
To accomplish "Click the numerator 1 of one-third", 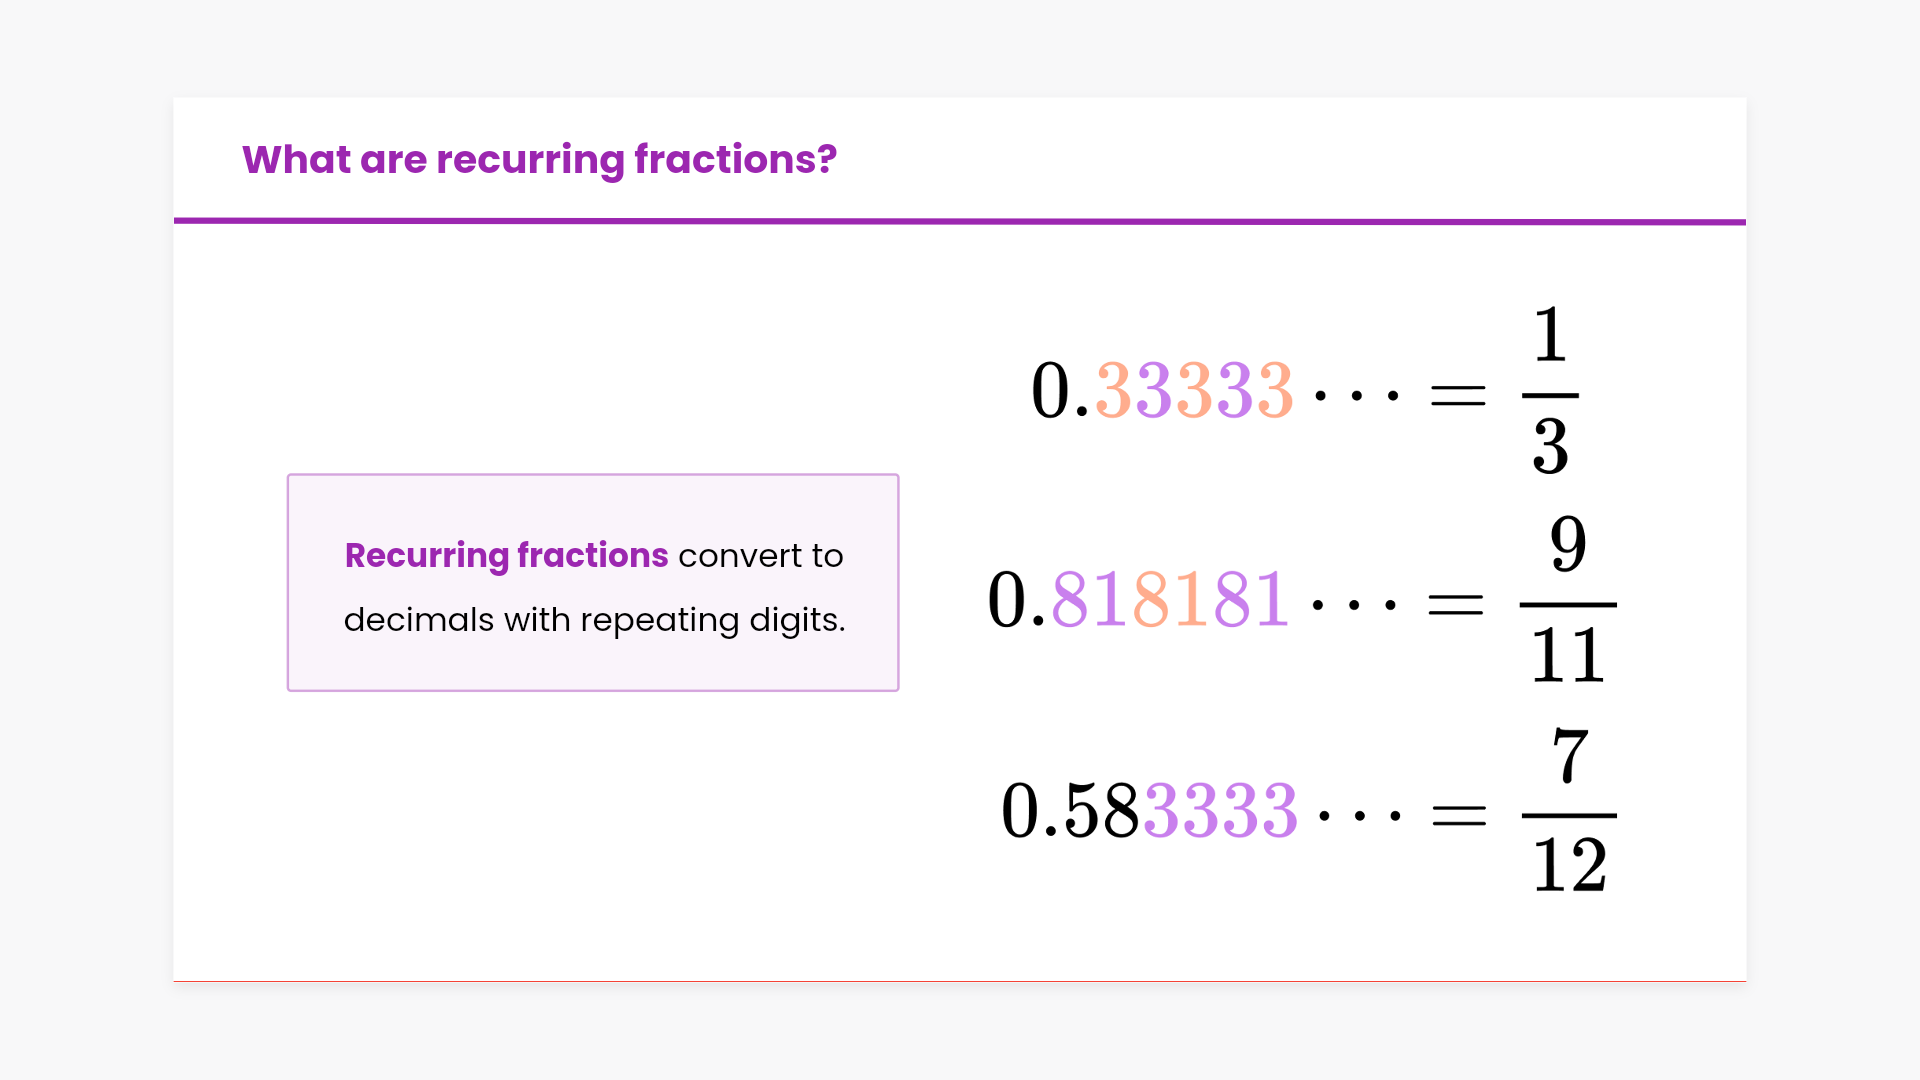I will coord(1550,335).
